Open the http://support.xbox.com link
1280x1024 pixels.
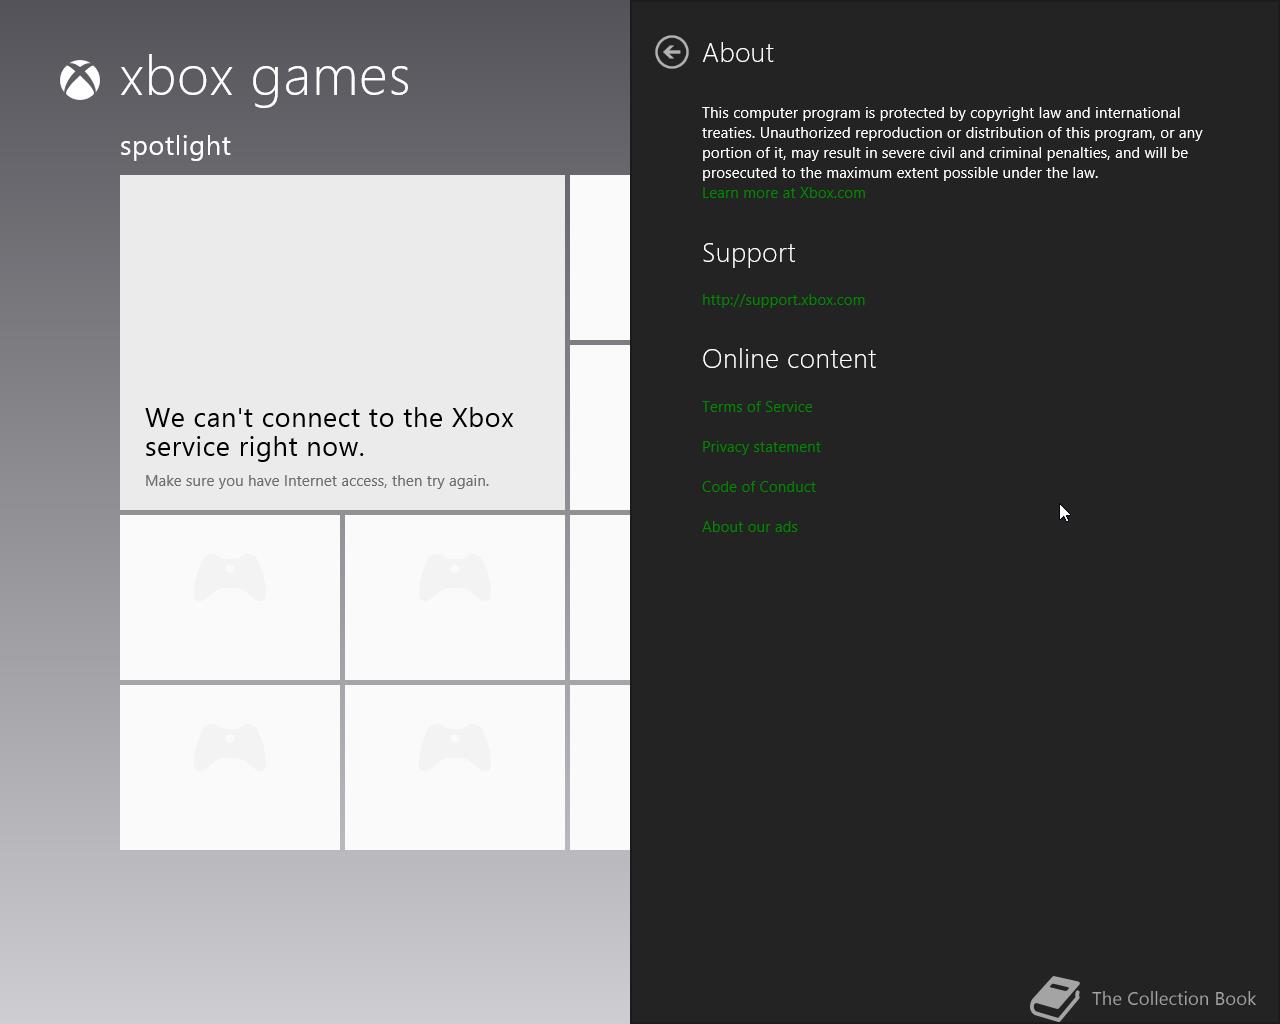[784, 300]
